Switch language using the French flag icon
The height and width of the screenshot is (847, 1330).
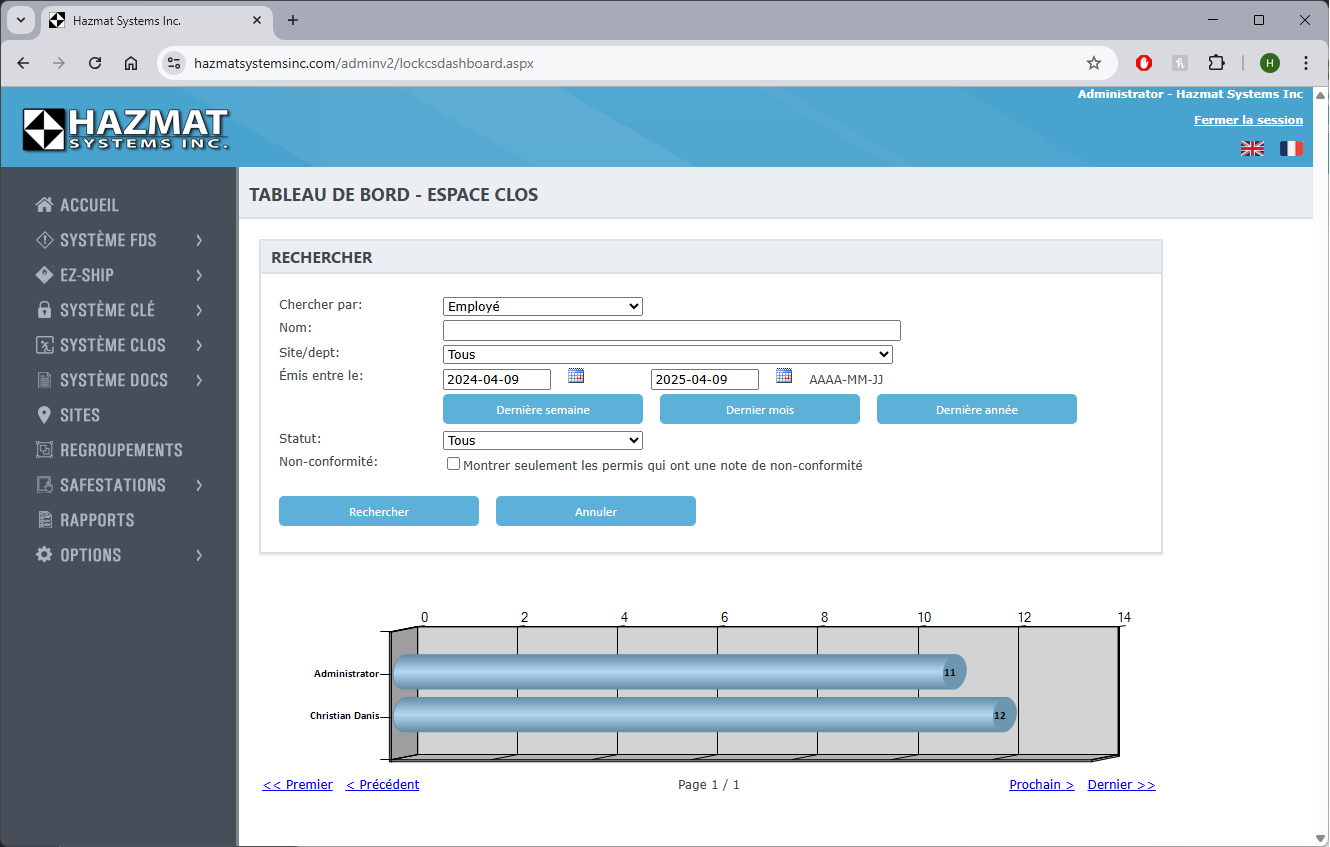(x=1291, y=148)
